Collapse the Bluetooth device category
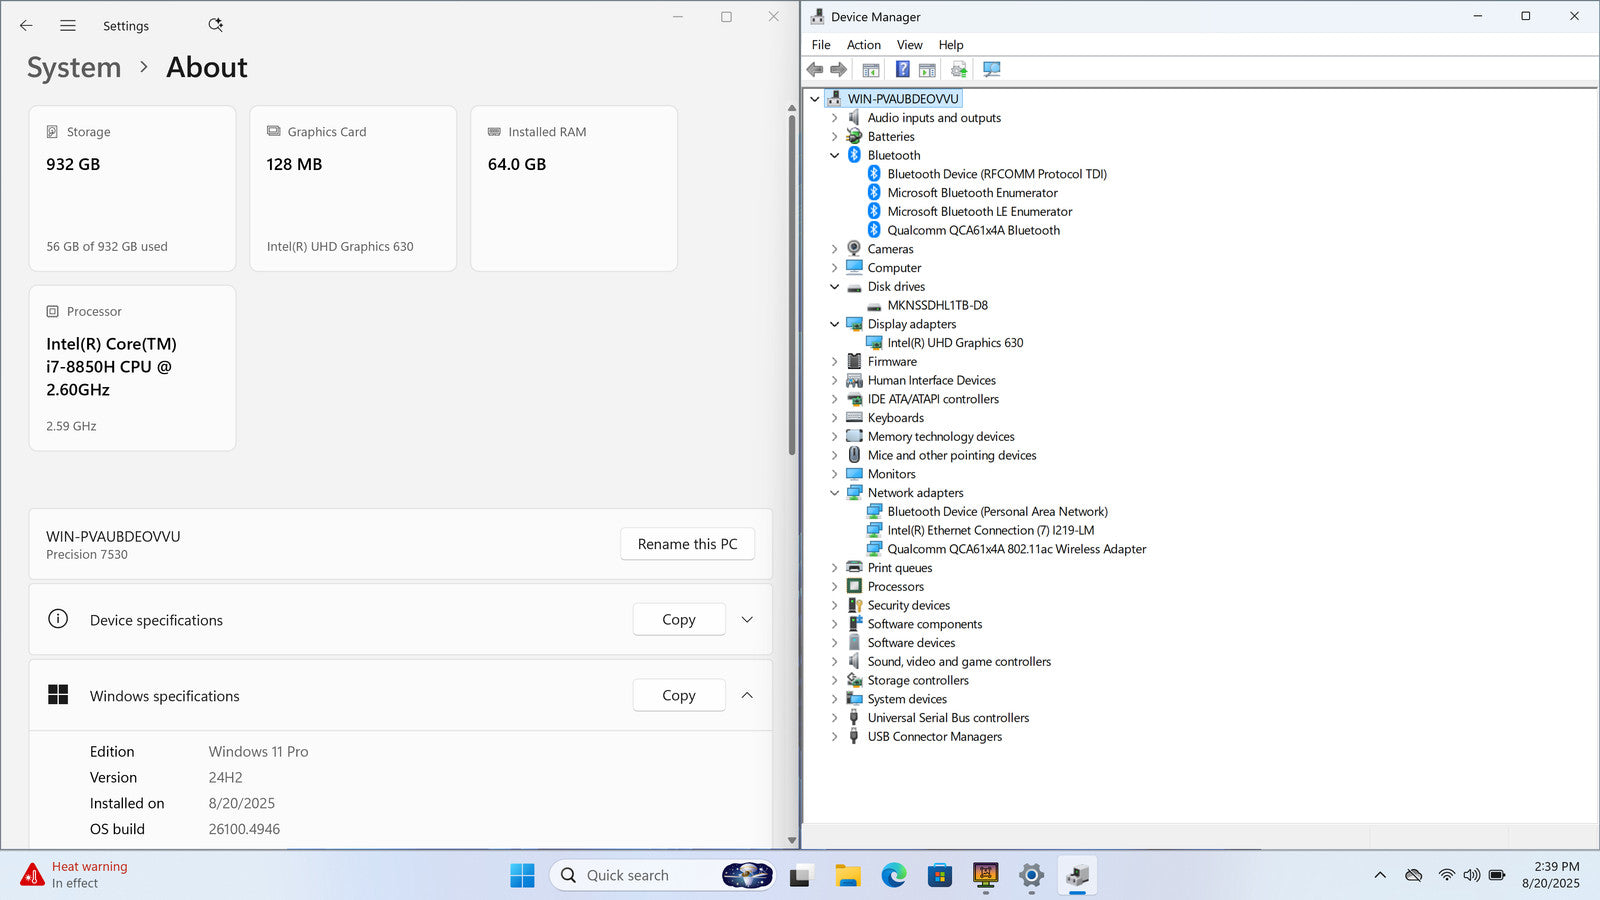Screen dimensions: 1600x900 tap(835, 155)
